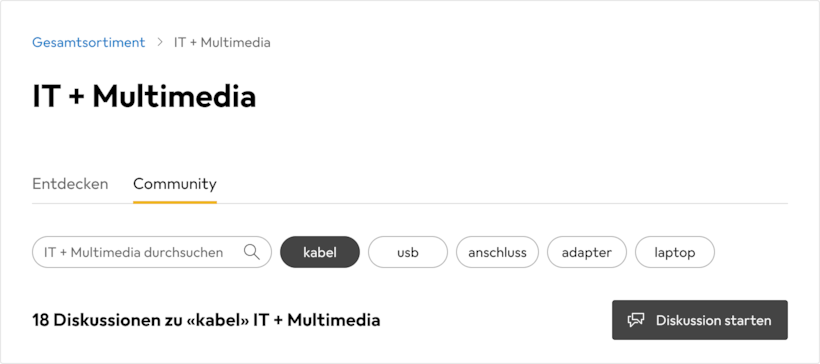Image resolution: width=820 pixels, height=364 pixels.
Task: Activate the laptop filter chip
Action: 675,252
